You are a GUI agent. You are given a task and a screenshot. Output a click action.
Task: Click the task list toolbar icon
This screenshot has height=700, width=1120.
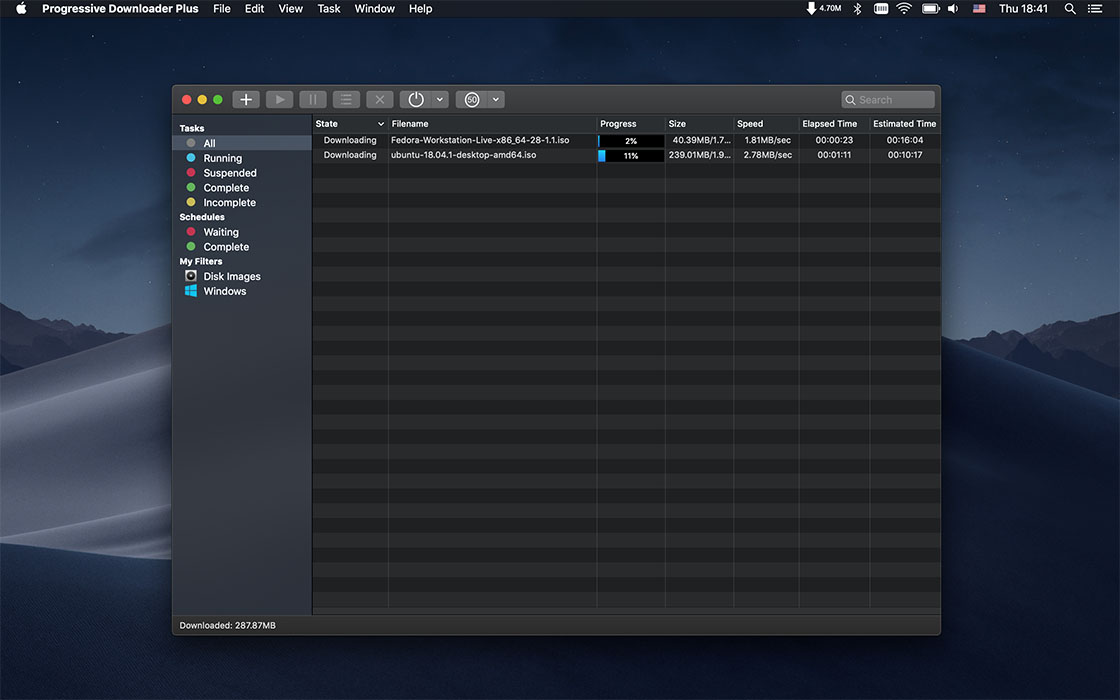click(x=346, y=100)
